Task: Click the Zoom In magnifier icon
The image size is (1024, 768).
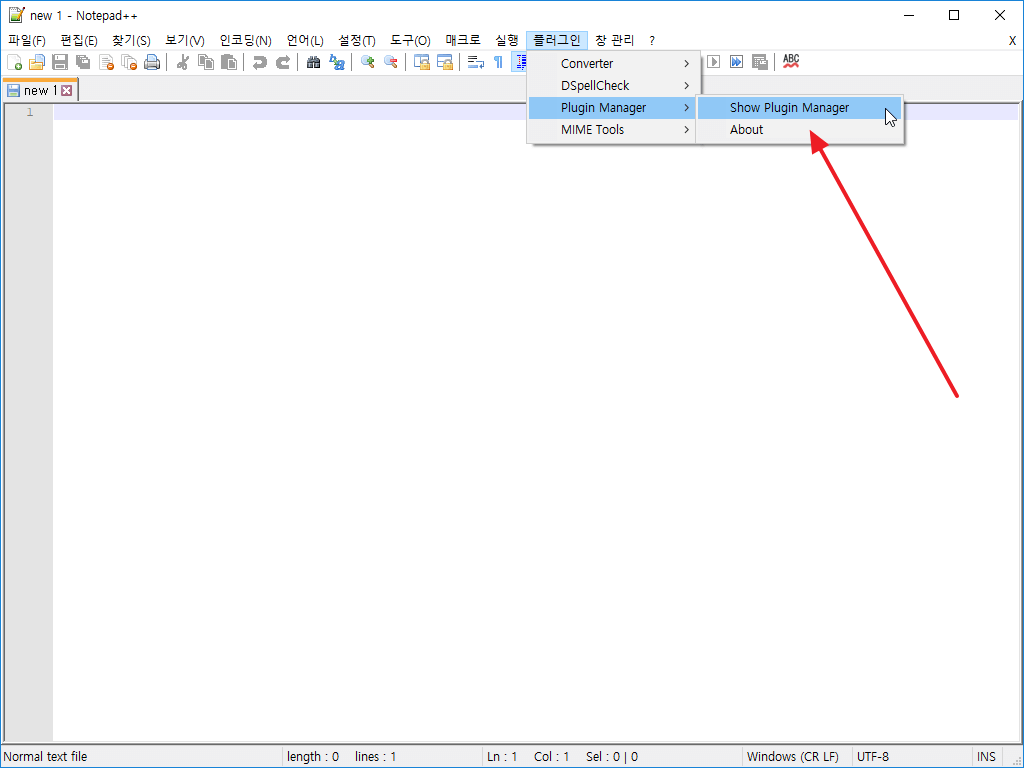Action: point(368,62)
